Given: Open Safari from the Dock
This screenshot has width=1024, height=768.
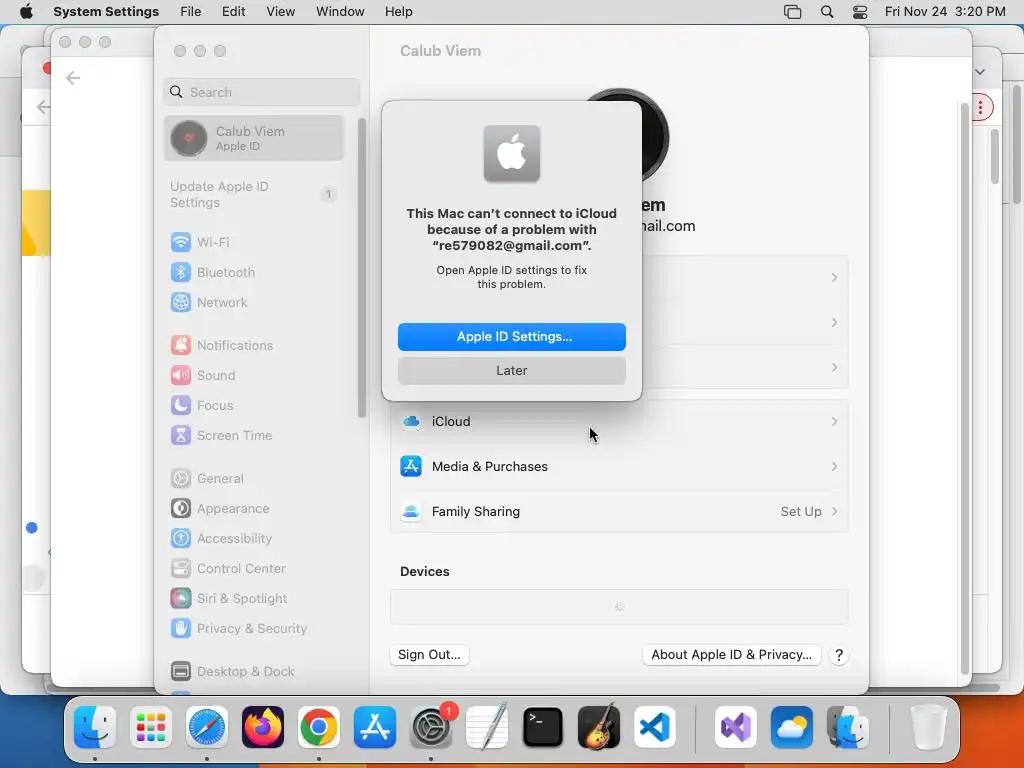Looking at the screenshot, I should 207,727.
